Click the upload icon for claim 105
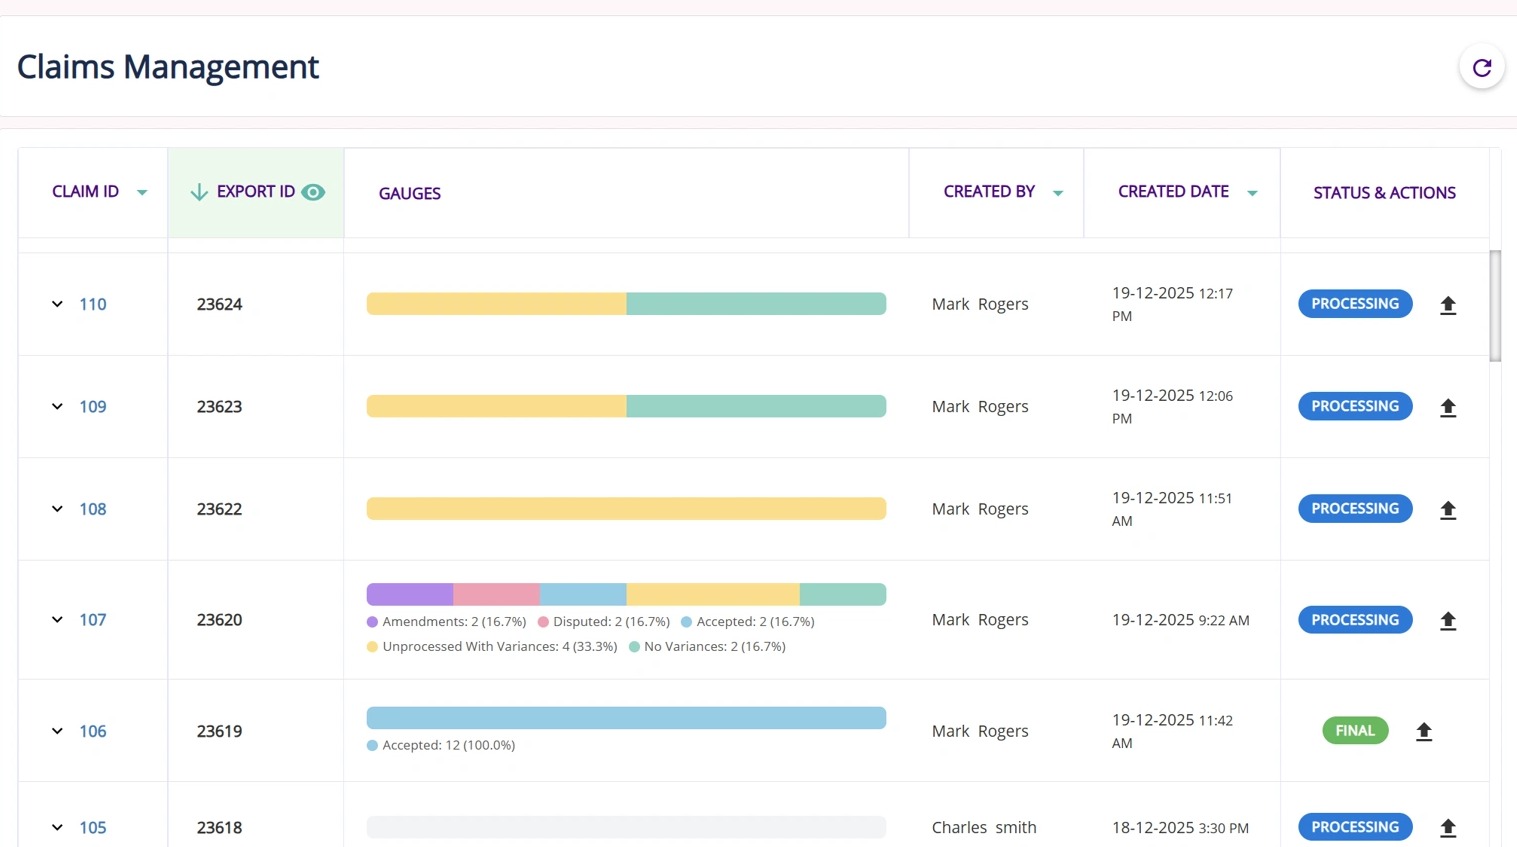1517x847 pixels. click(x=1447, y=828)
